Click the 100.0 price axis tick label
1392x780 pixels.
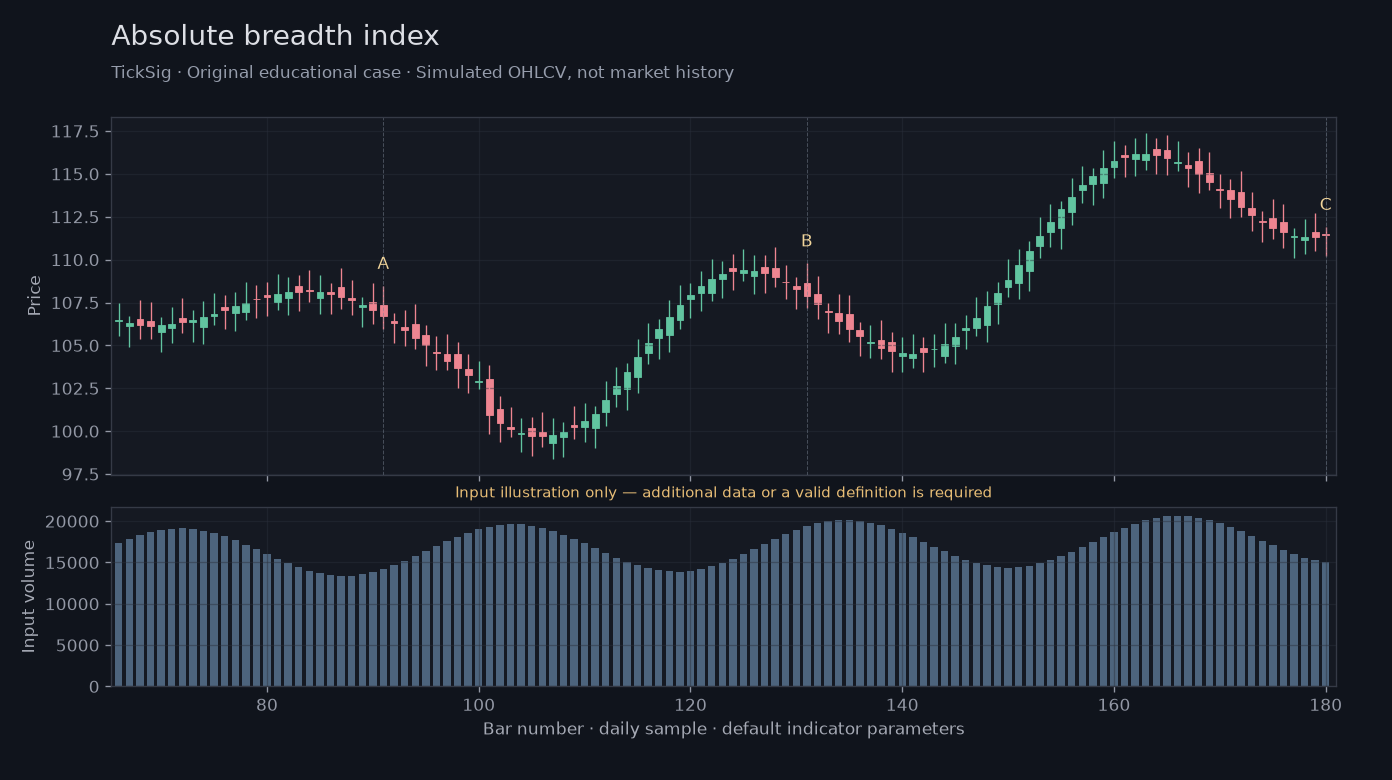click(x=76, y=432)
